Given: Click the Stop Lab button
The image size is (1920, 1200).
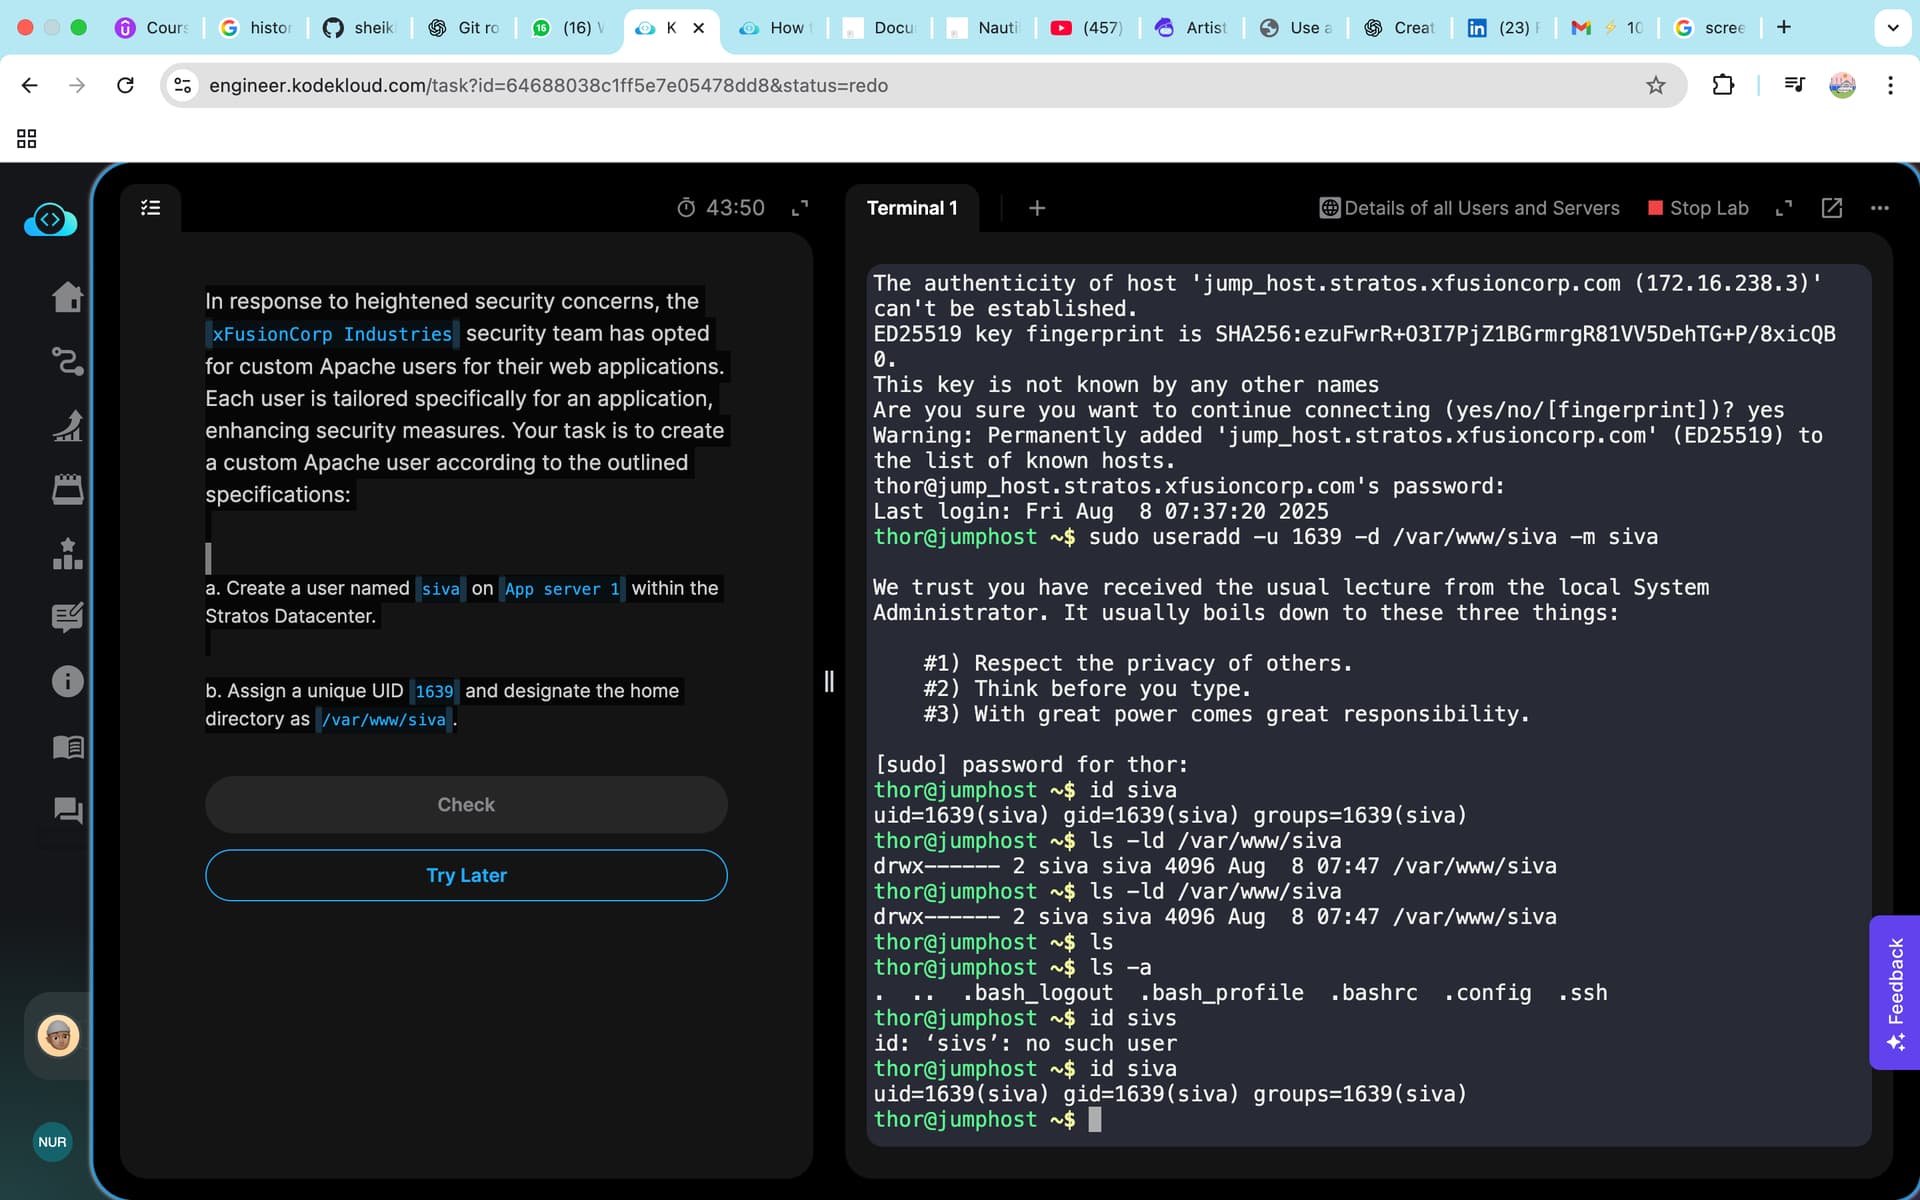Looking at the screenshot, I should [x=1697, y=208].
